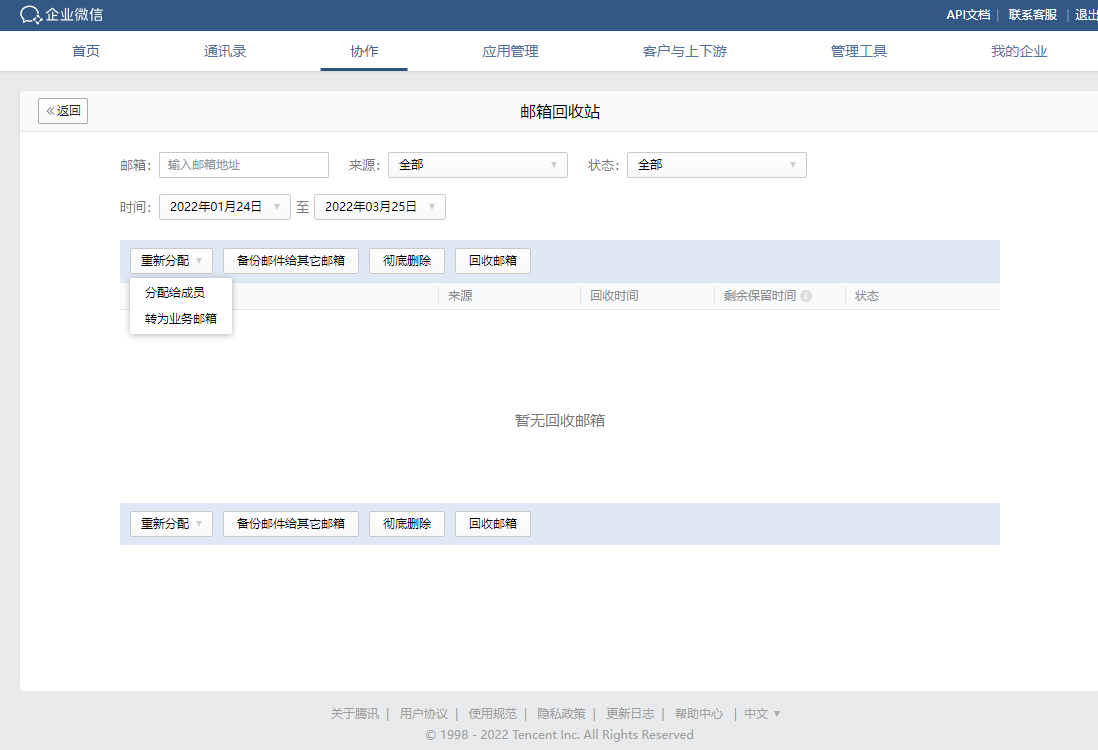Viewport: 1098px width, 750px height.
Task: Select 分配给成员 from dropdown menu
Action: (175, 293)
